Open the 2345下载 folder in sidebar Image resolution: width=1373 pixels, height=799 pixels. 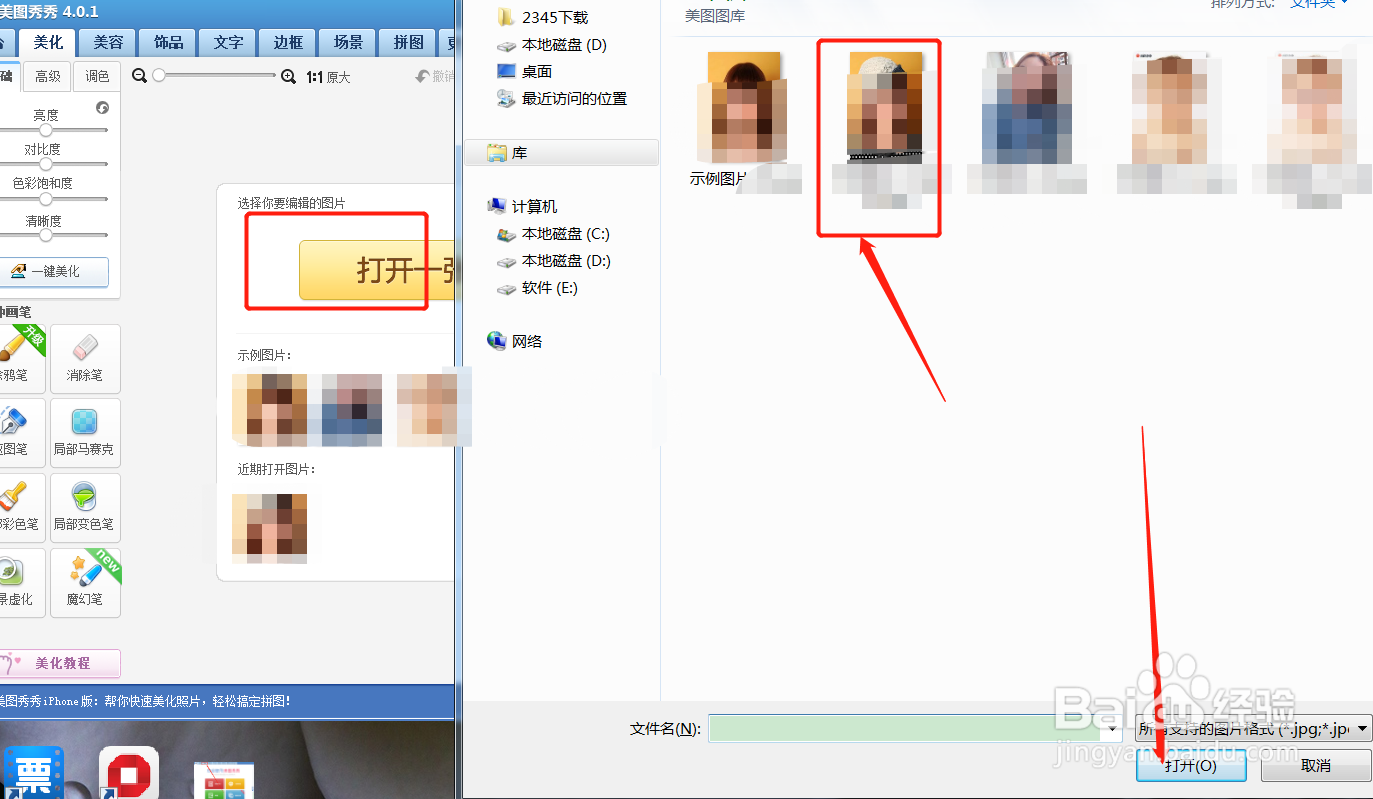click(x=542, y=17)
